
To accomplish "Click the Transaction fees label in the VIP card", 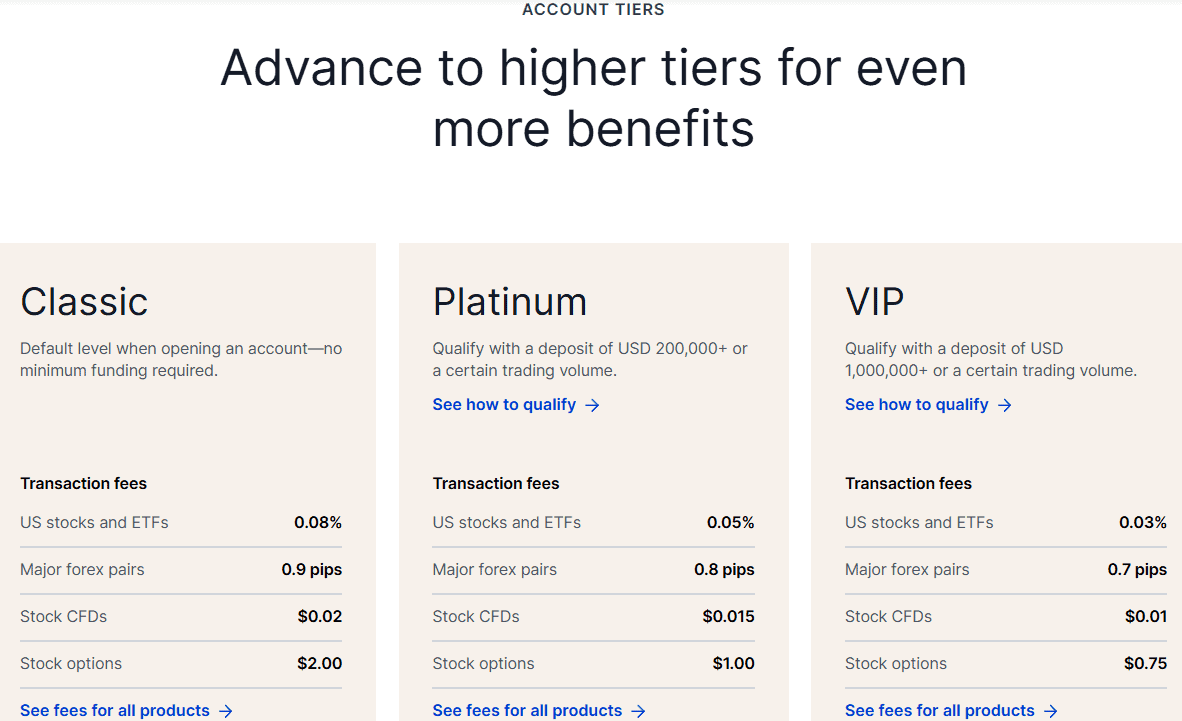I will click(908, 483).
